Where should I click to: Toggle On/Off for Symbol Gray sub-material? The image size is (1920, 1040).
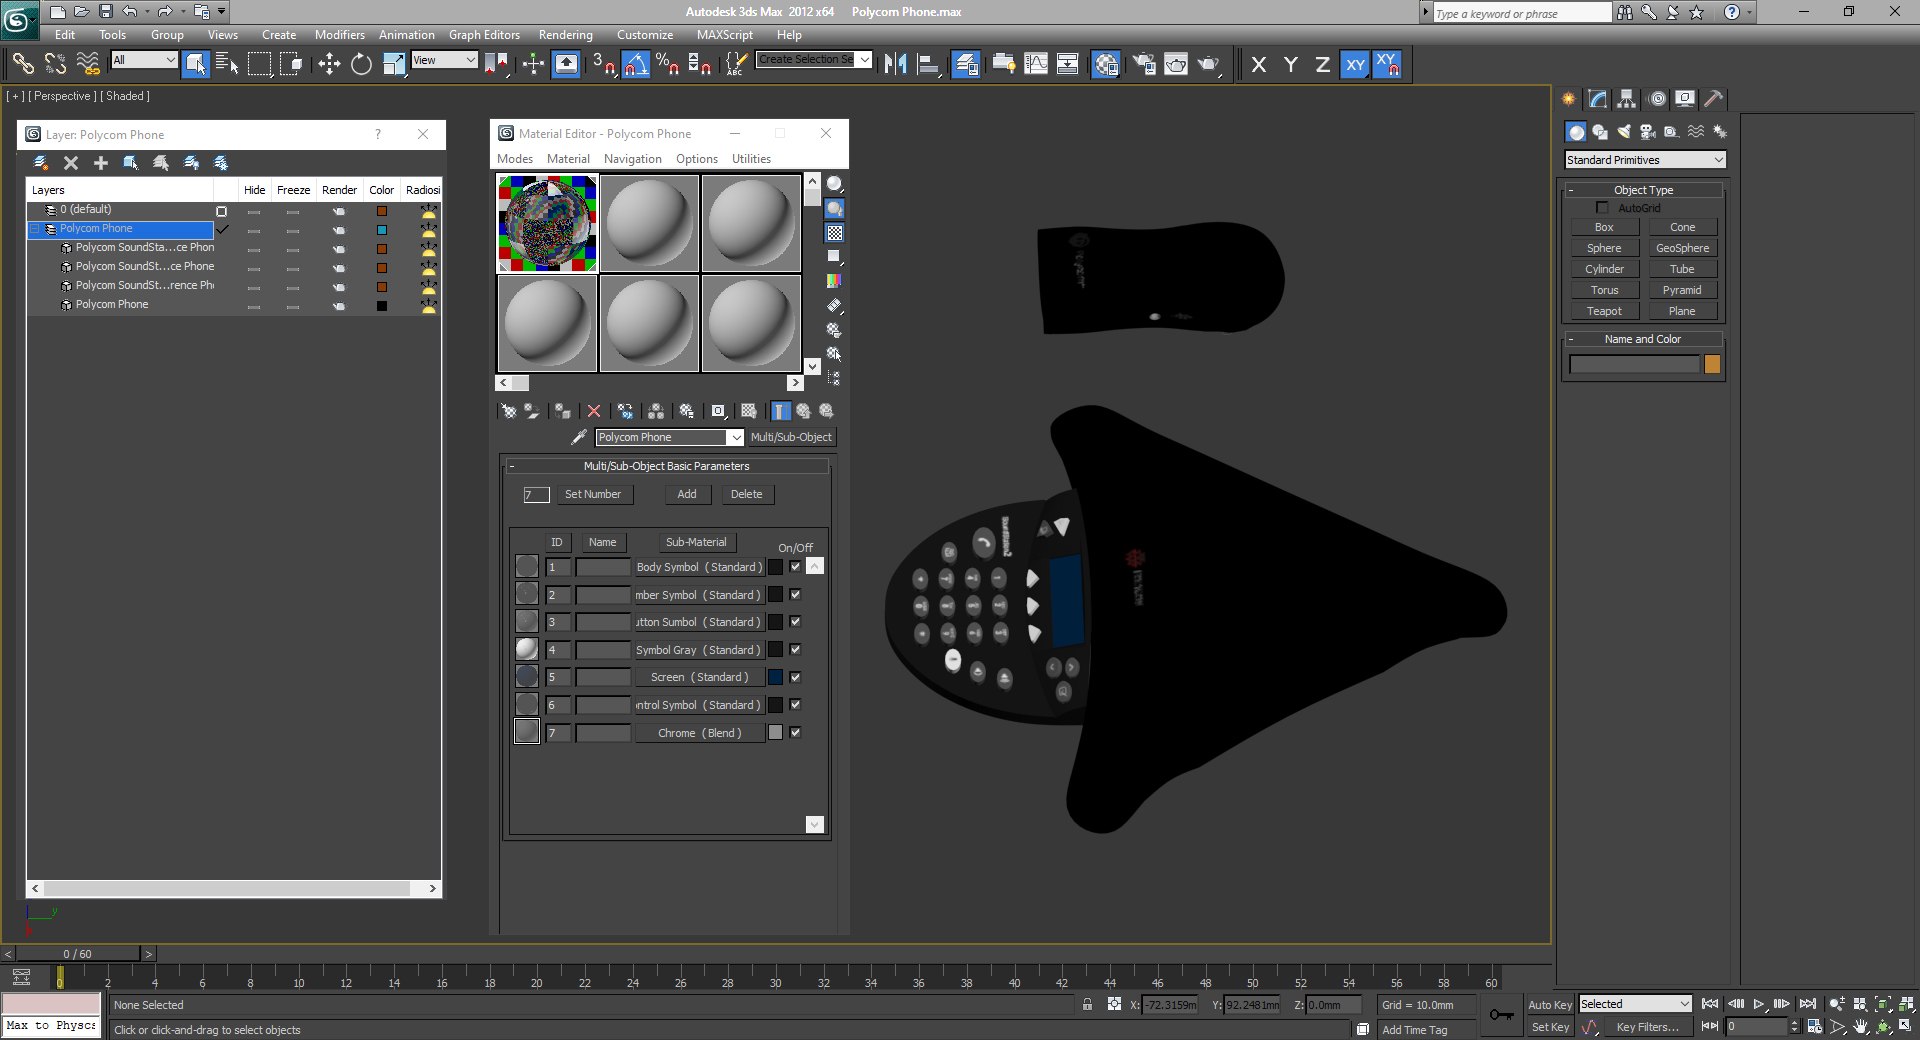pos(795,650)
